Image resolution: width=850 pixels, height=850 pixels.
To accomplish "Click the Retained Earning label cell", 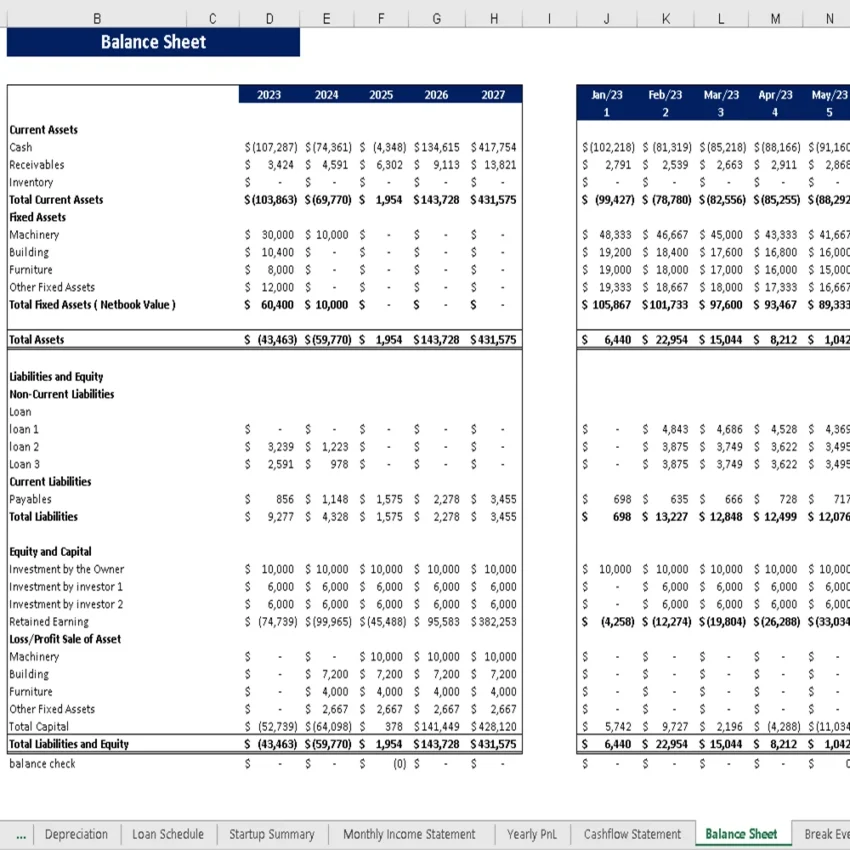I will tap(47, 621).
